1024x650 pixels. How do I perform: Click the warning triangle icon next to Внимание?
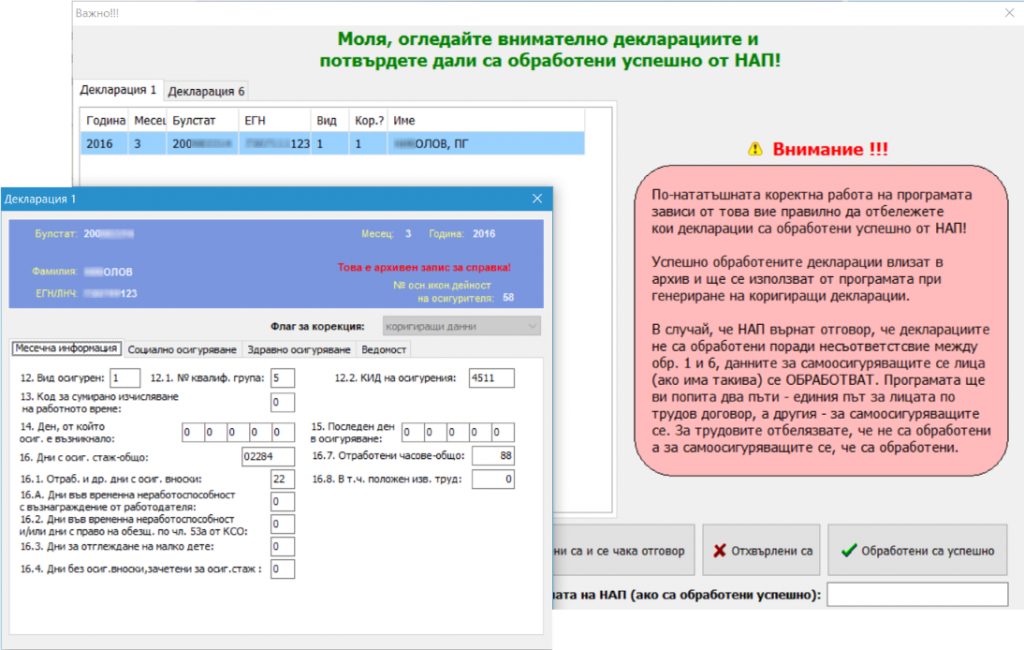pyautogui.click(x=755, y=149)
